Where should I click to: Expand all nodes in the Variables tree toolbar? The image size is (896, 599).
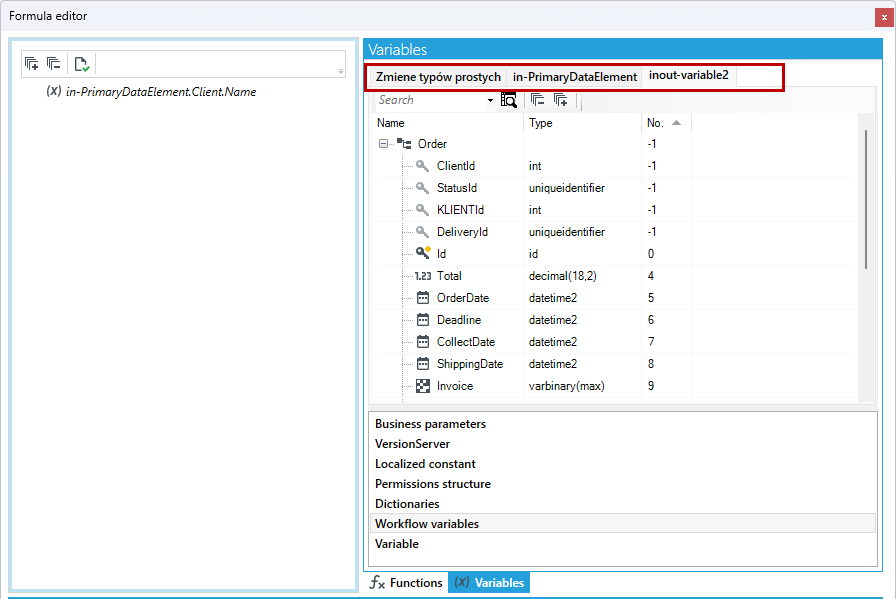(x=561, y=100)
